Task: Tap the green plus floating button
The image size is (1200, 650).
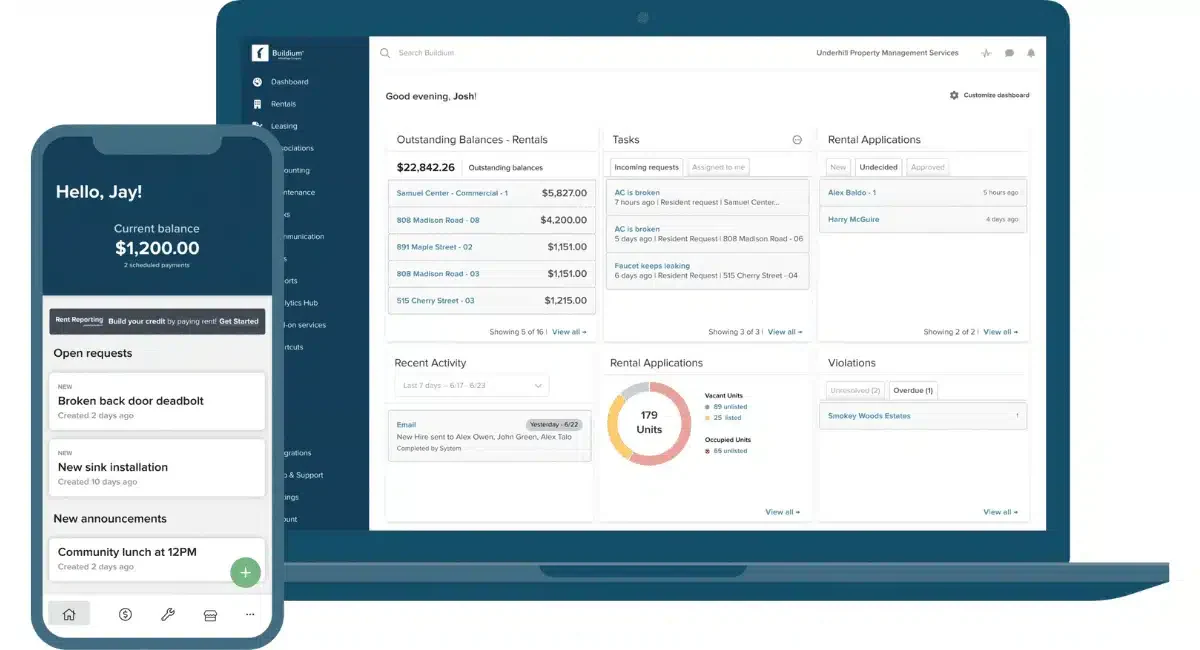Action: (x=245, y=573)
